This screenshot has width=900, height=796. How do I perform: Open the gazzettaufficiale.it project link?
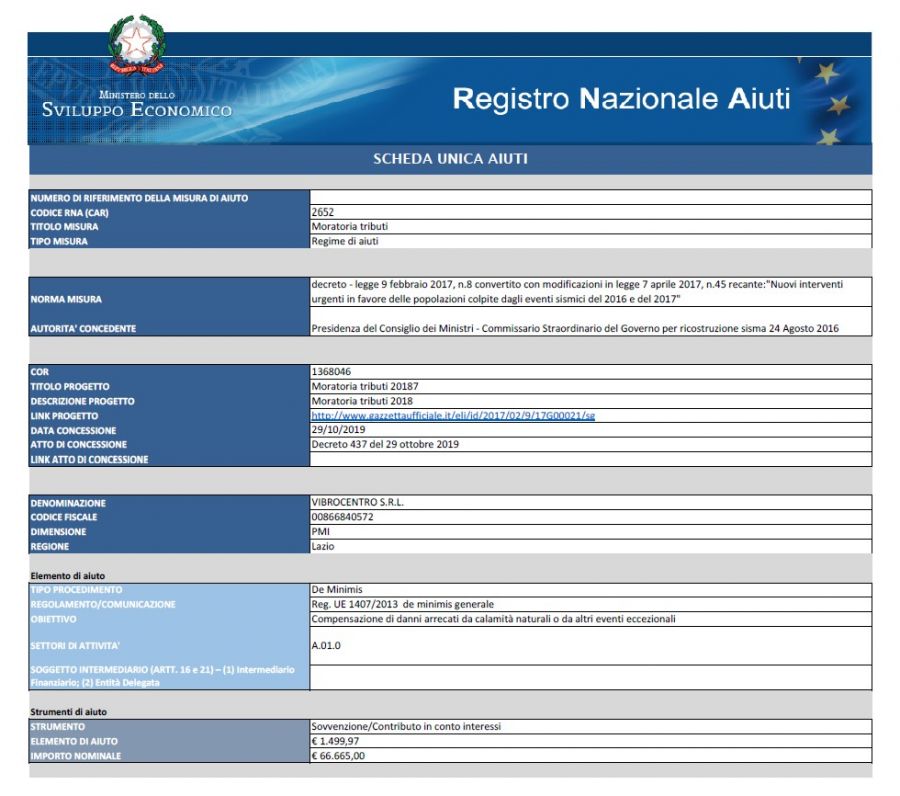tap(453, 416)
